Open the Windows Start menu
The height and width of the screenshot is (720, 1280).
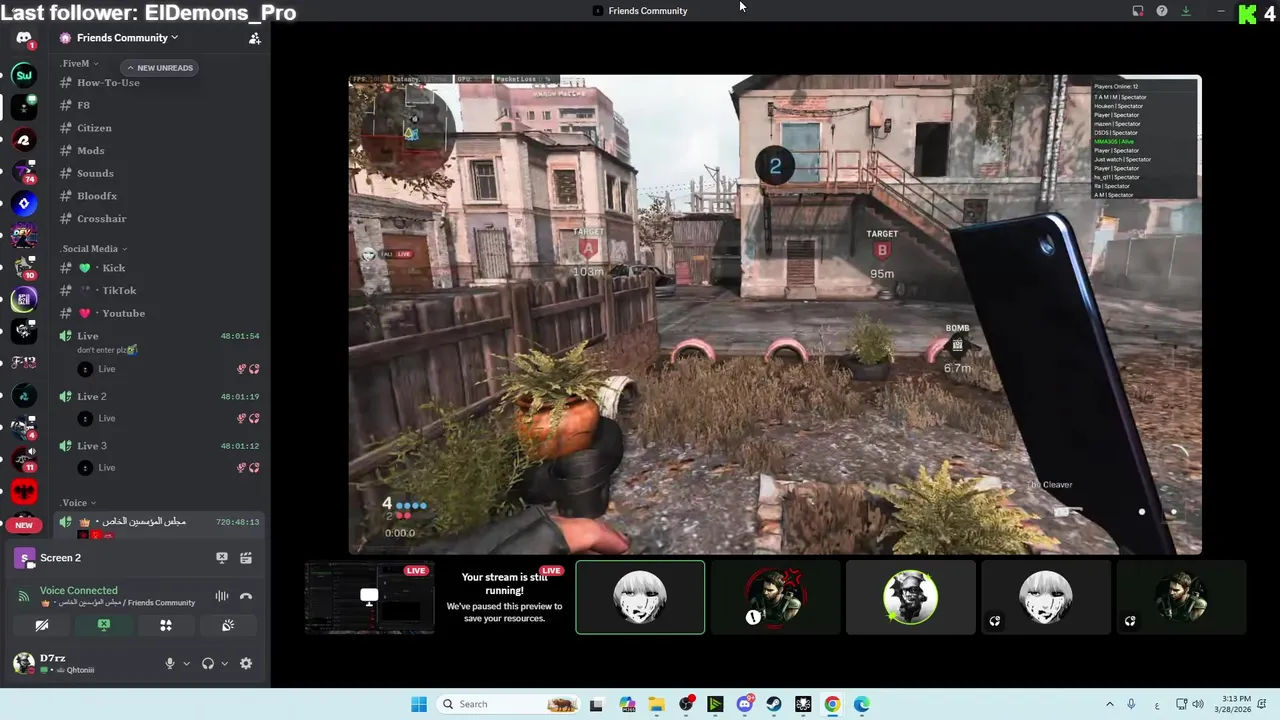419,704
